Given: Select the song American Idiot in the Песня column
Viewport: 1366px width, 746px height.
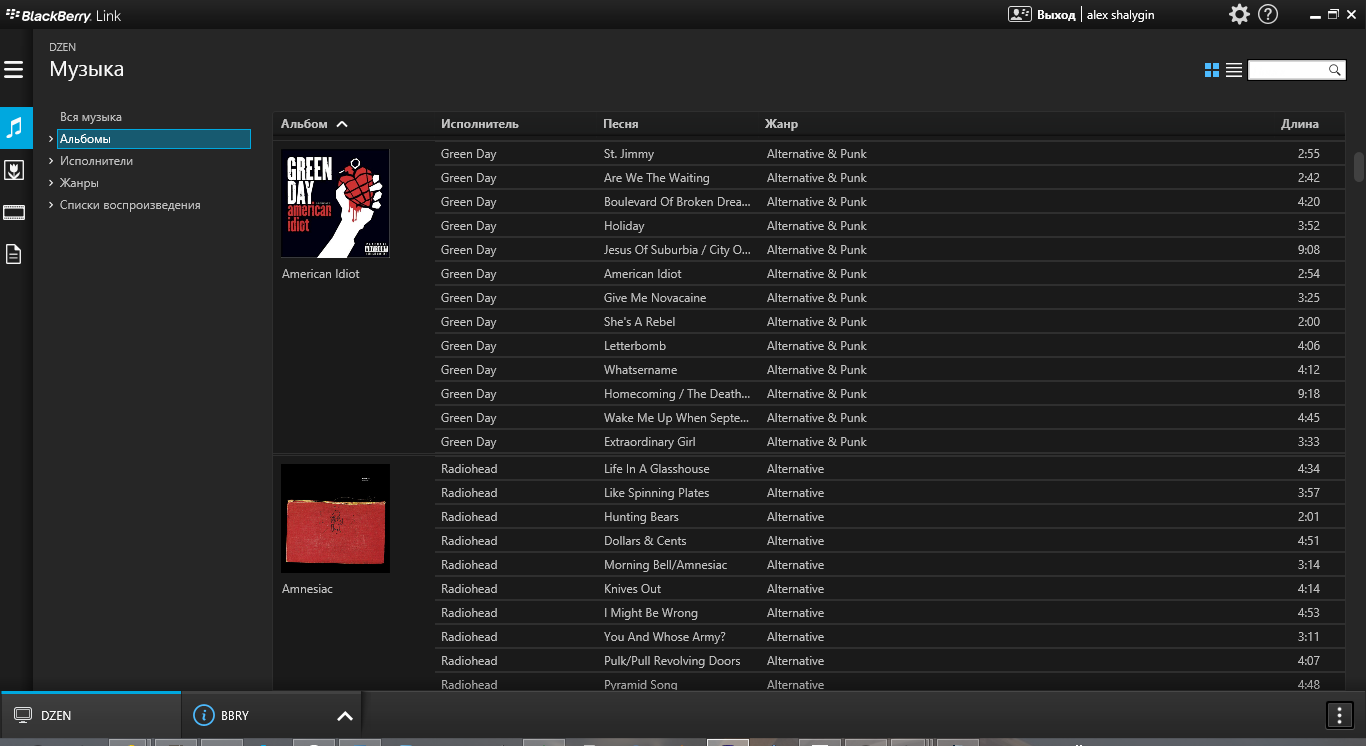Looking at the screenshot, I should click(643, 274).
